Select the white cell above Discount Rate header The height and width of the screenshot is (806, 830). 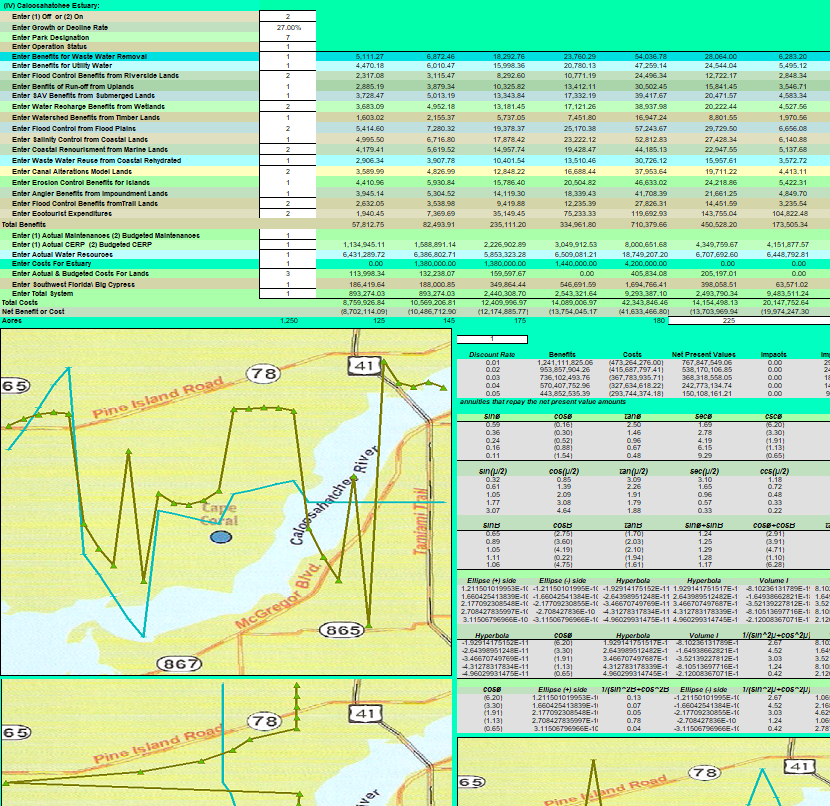click(490, 340)
